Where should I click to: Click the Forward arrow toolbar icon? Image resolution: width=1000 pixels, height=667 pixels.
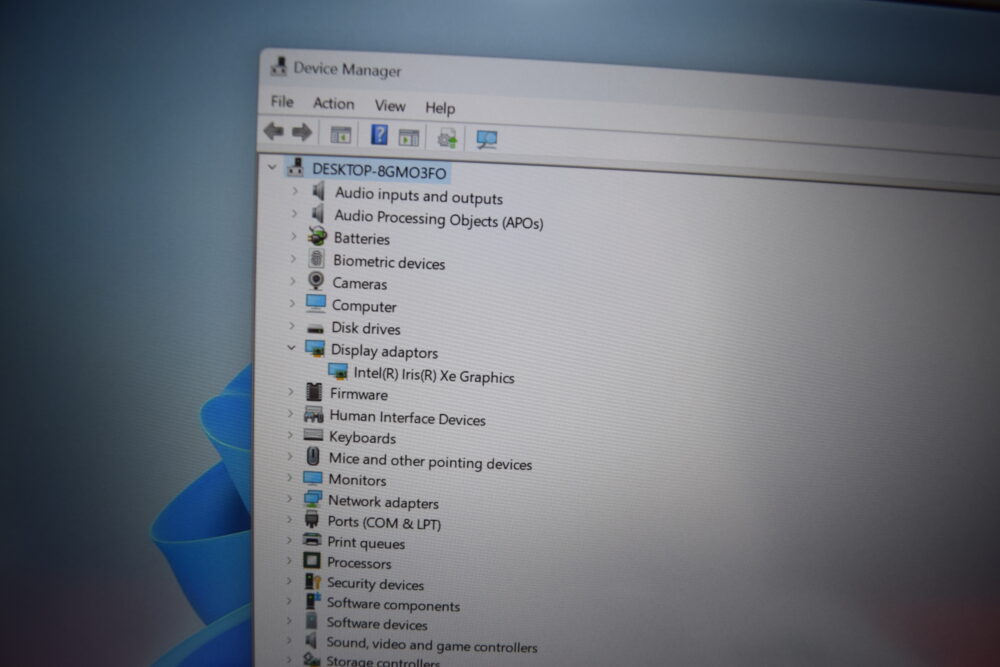point(302,132)
